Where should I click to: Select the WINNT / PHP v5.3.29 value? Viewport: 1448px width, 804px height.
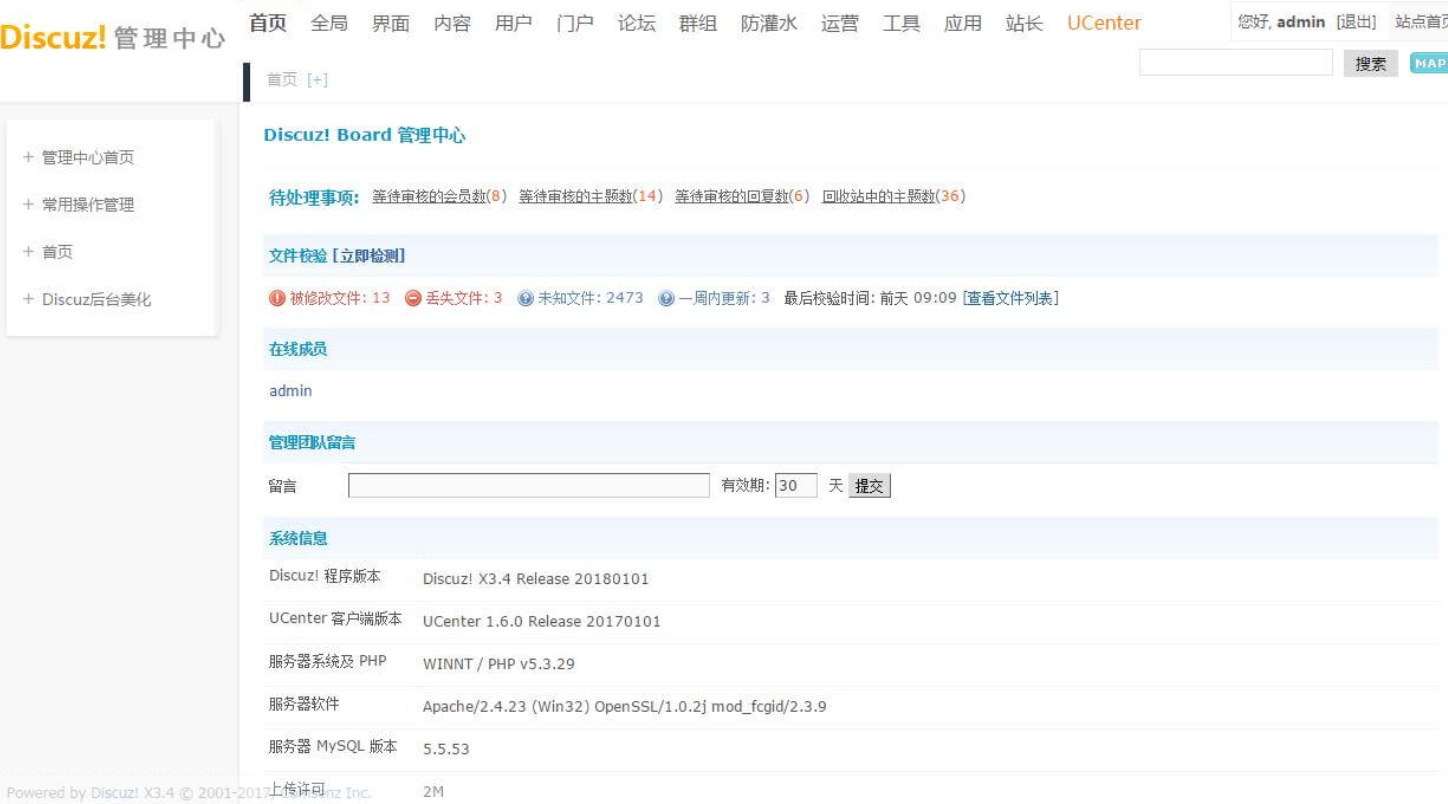499,664
